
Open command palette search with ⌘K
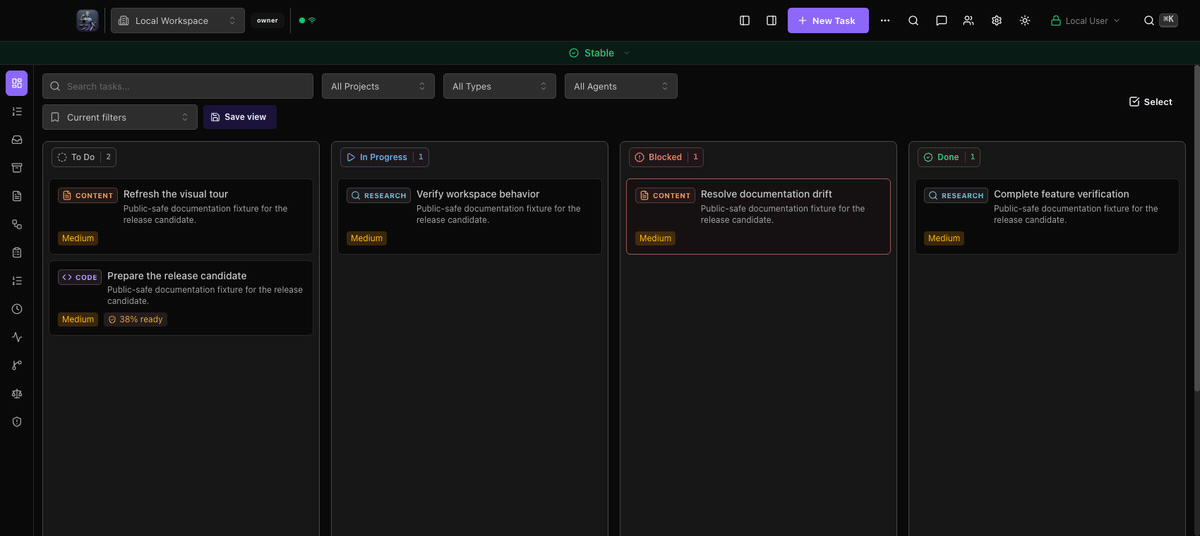click(x=1160, y=20)
